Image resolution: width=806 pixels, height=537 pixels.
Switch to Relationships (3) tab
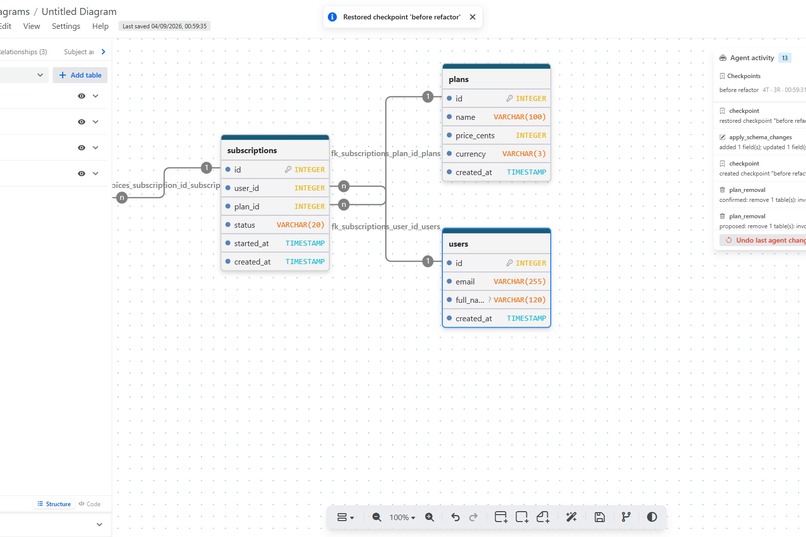pyautogui.click(x=23, y=52)
